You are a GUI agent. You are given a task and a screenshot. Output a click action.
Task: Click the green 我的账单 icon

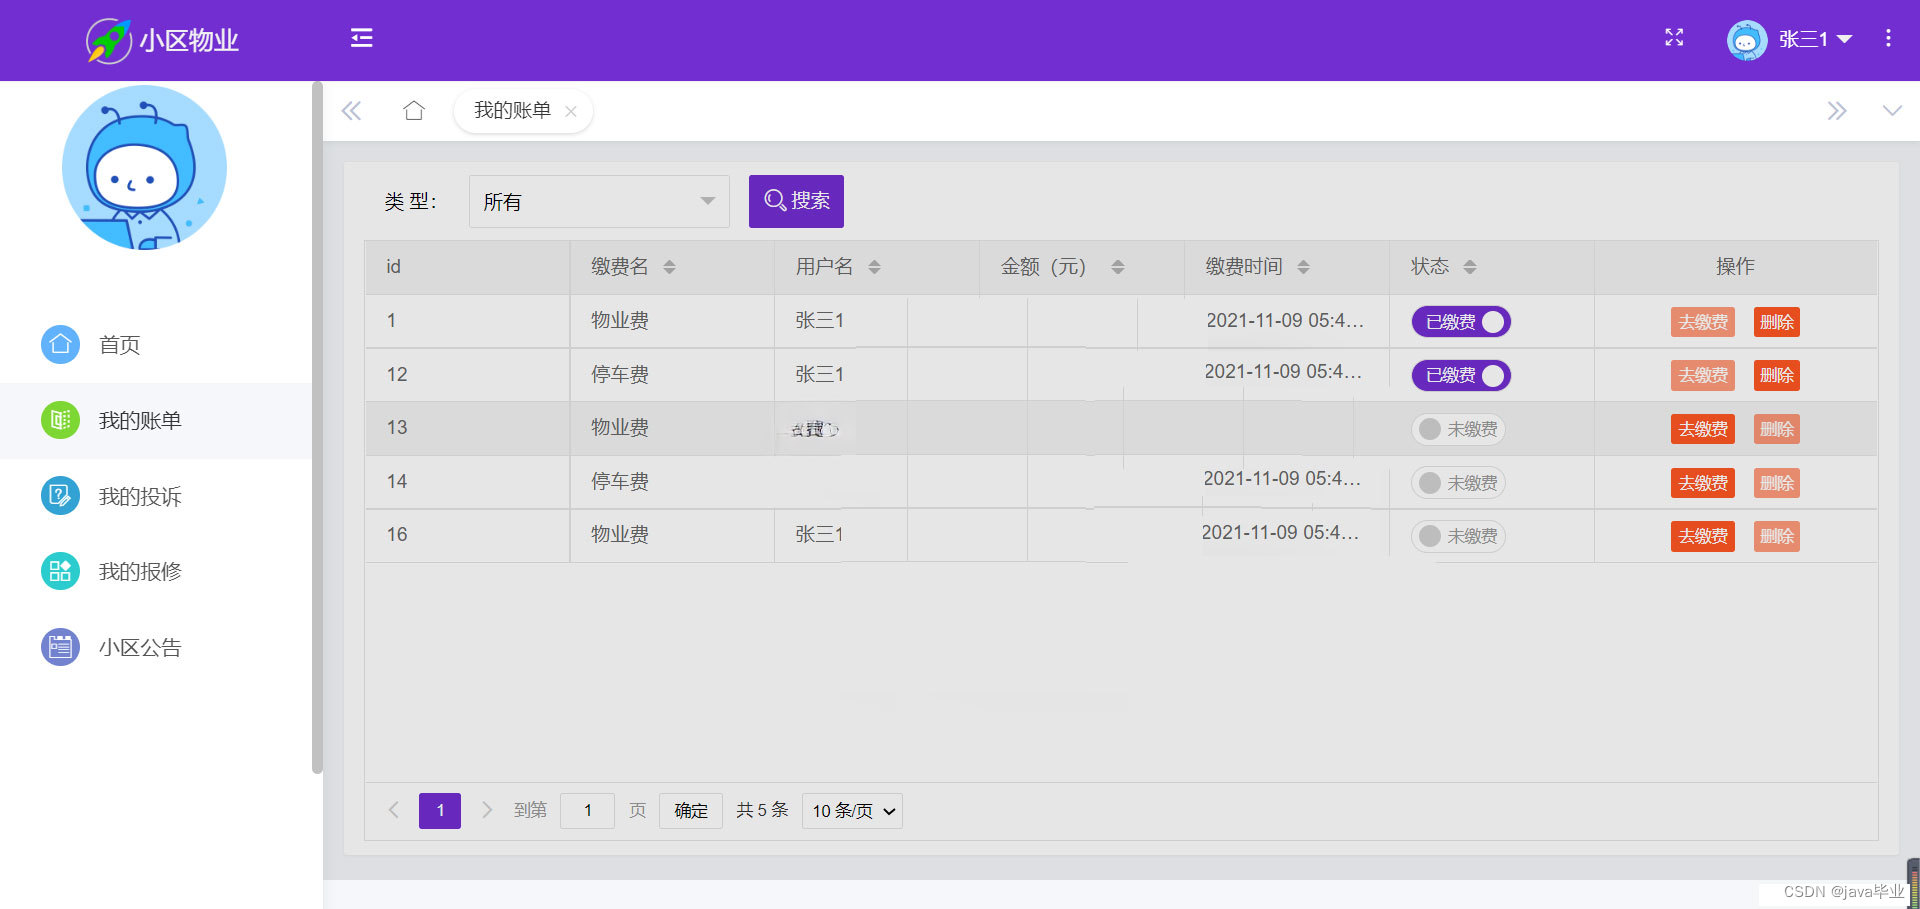click(x=60, y=420)
